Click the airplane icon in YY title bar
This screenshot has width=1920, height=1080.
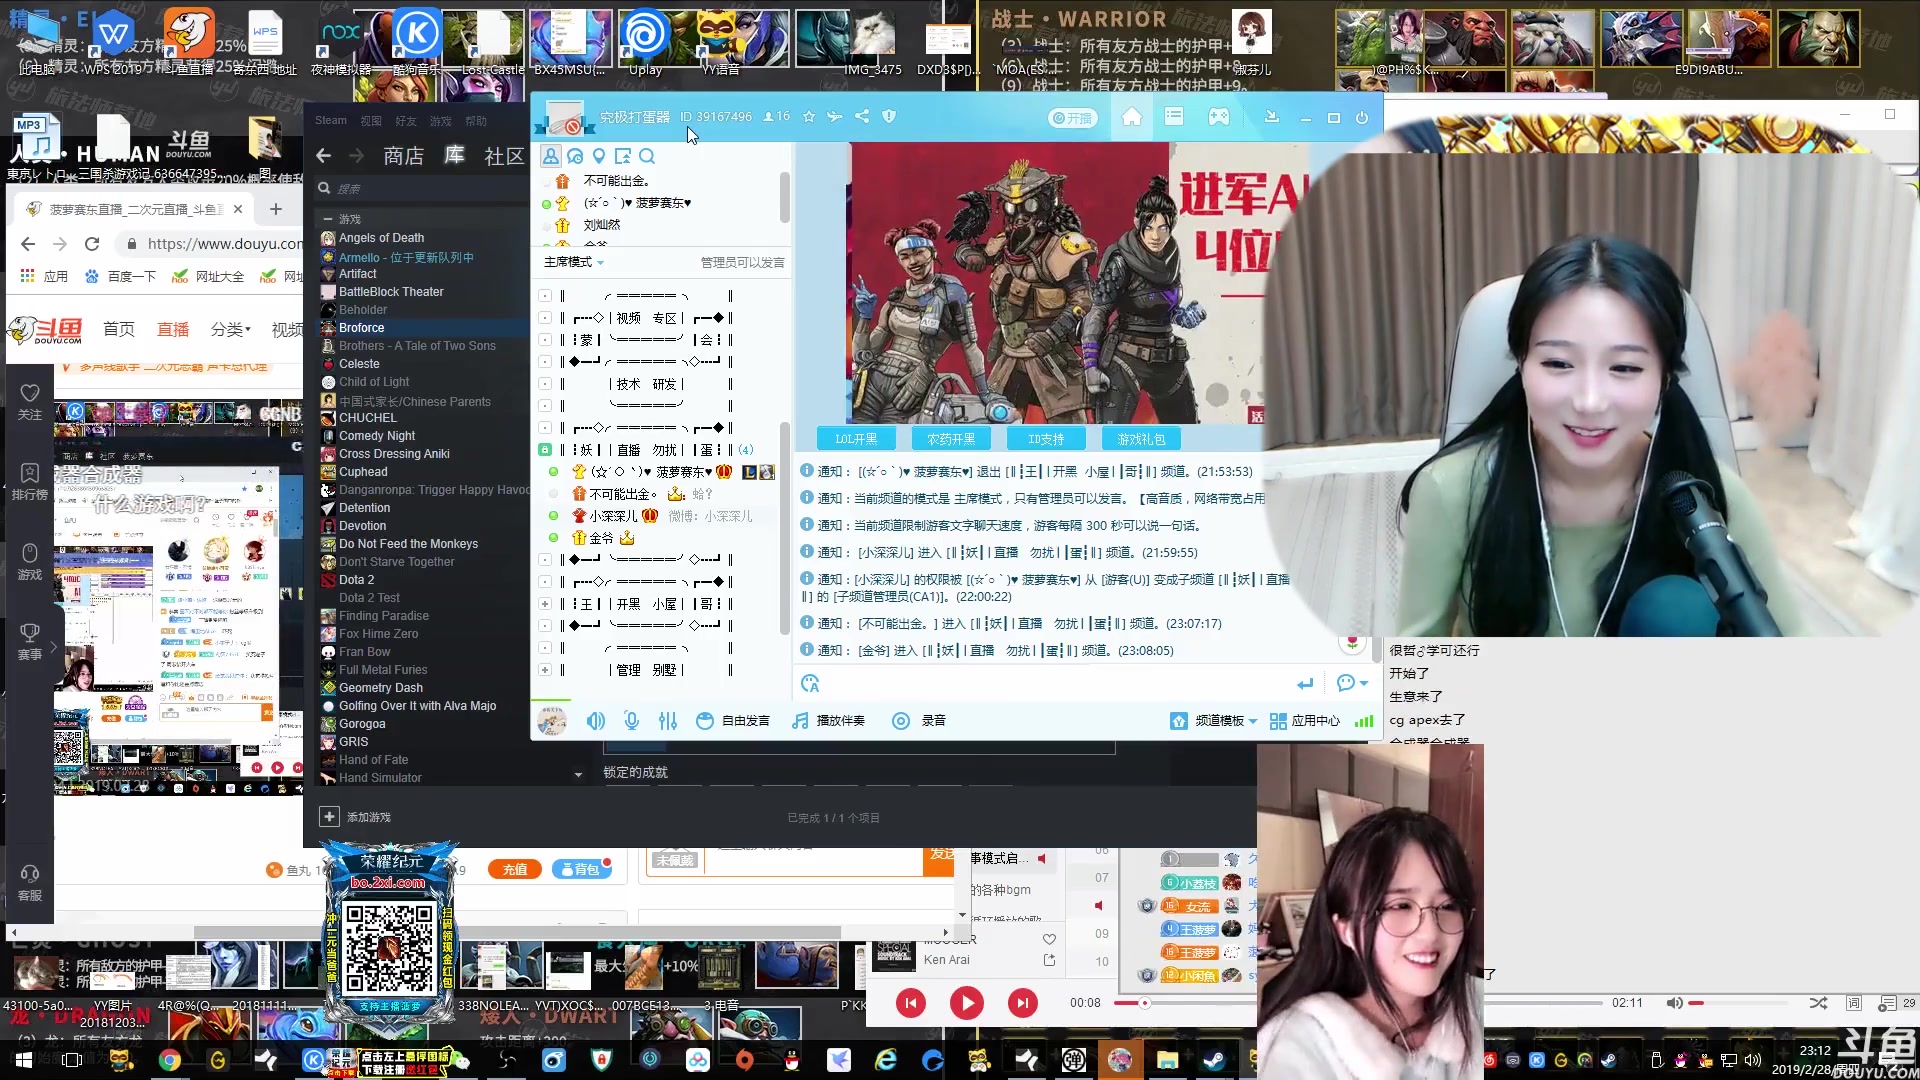tap(835, 117)
